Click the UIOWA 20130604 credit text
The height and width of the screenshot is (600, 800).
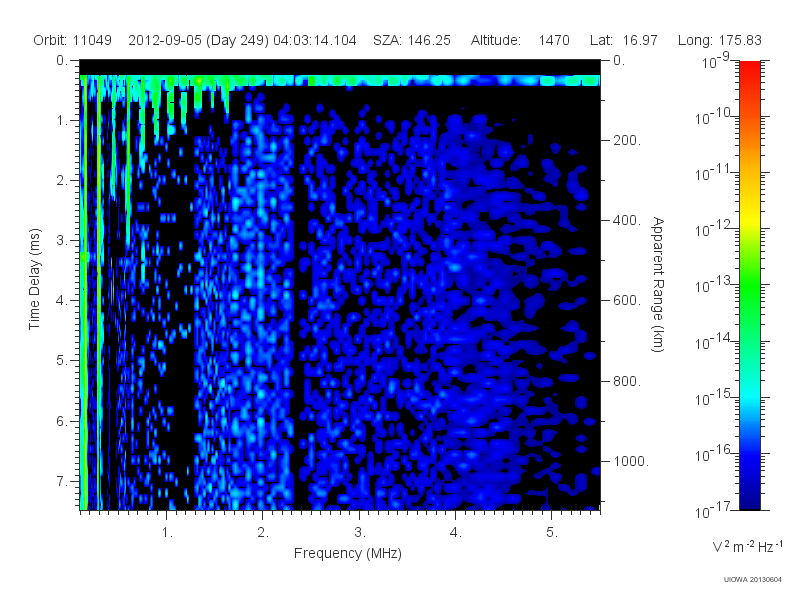click(753, 579)
